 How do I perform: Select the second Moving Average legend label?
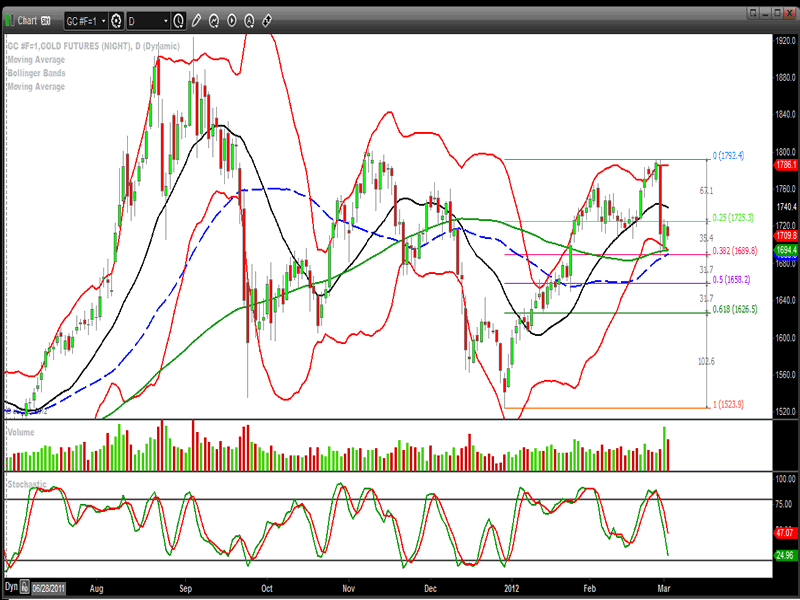(36, 87)
